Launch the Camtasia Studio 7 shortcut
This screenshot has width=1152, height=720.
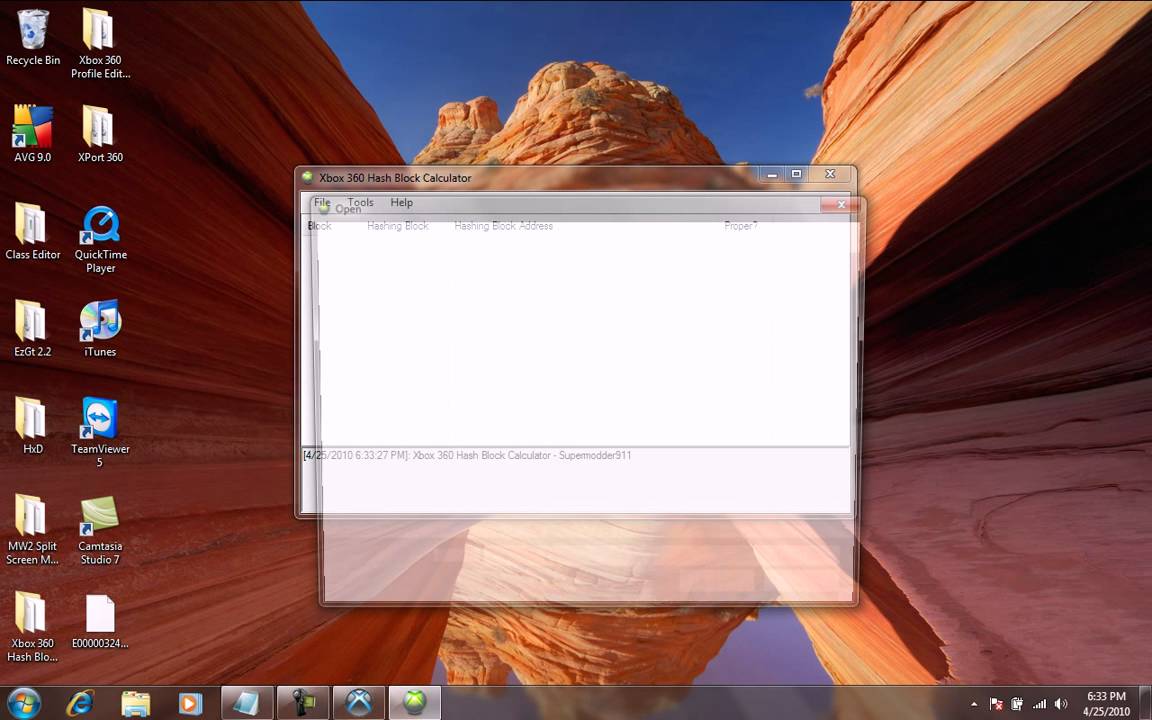point(100,529)
